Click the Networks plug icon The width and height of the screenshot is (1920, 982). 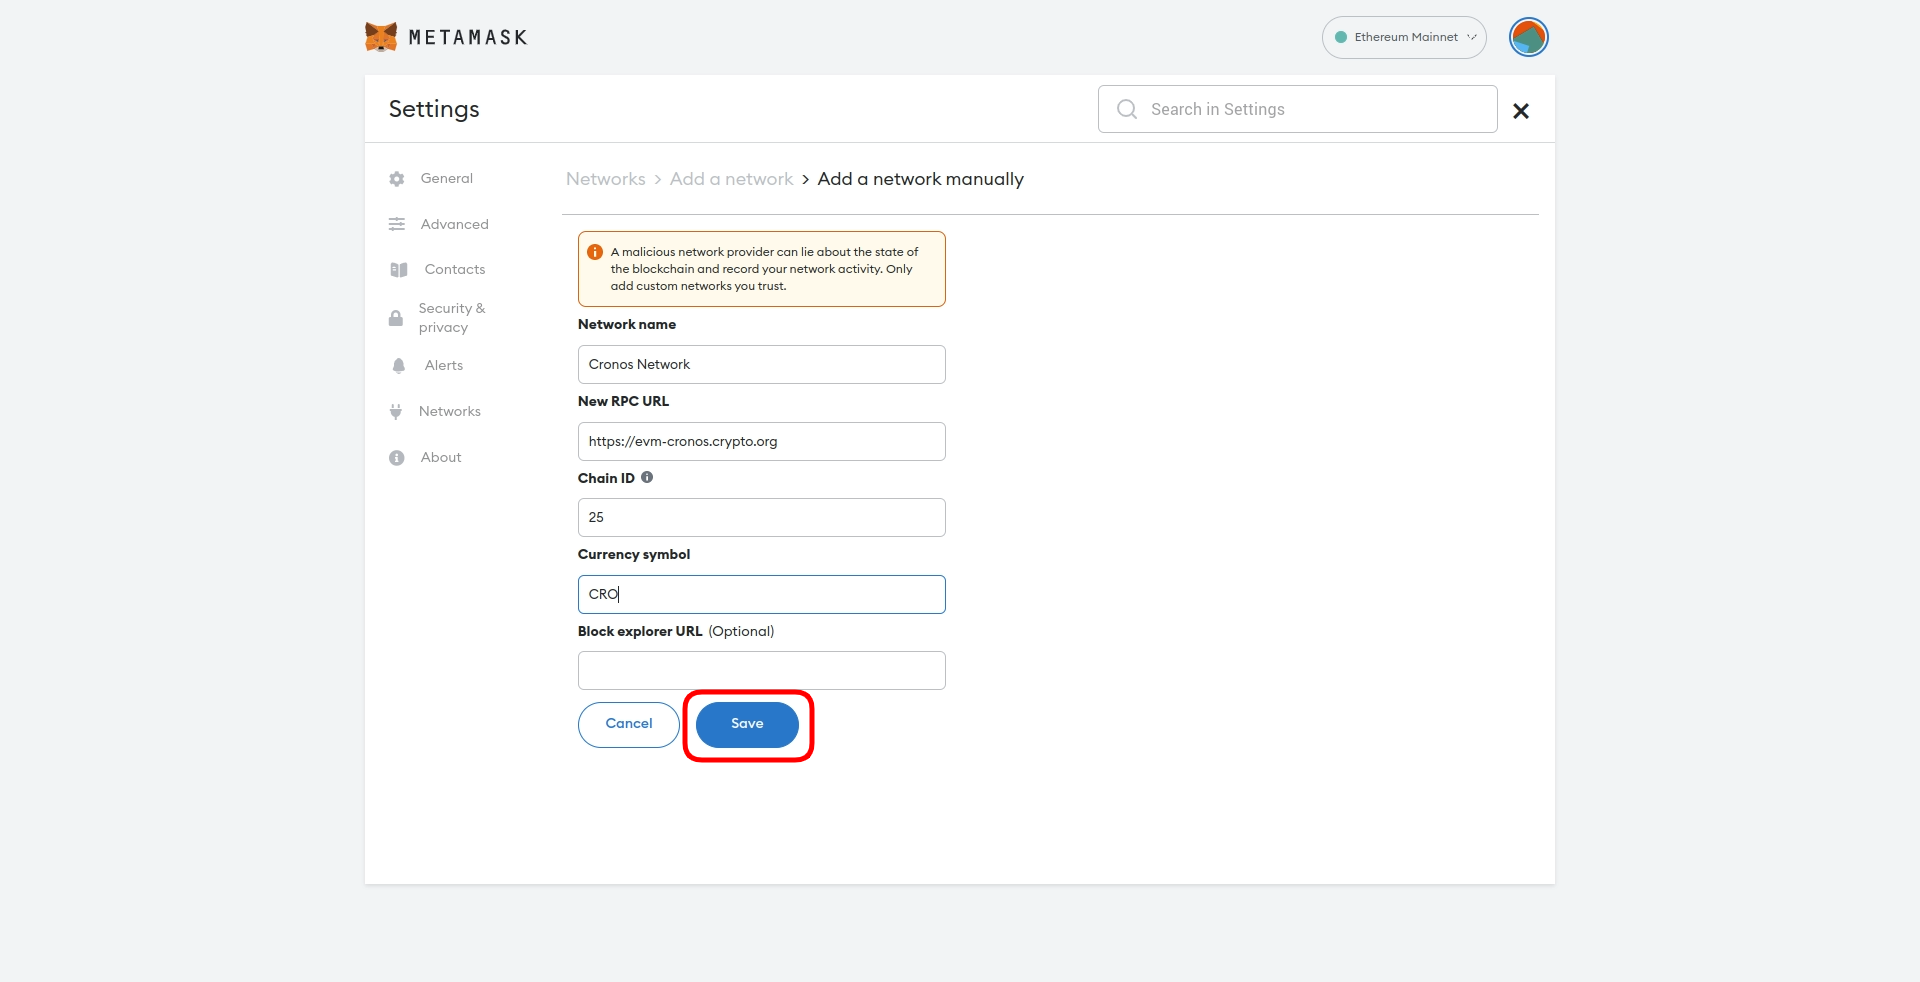tap(396, 411)
